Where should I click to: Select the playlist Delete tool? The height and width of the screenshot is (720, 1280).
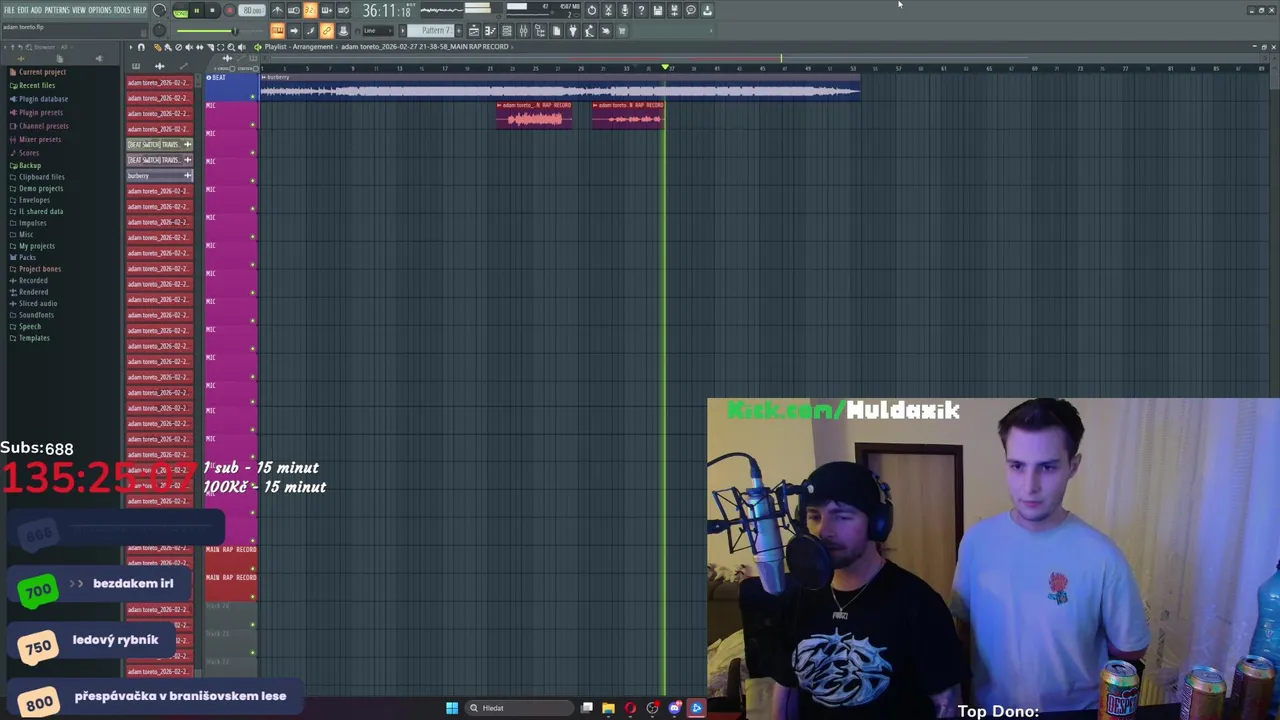[x=178, y=47]
